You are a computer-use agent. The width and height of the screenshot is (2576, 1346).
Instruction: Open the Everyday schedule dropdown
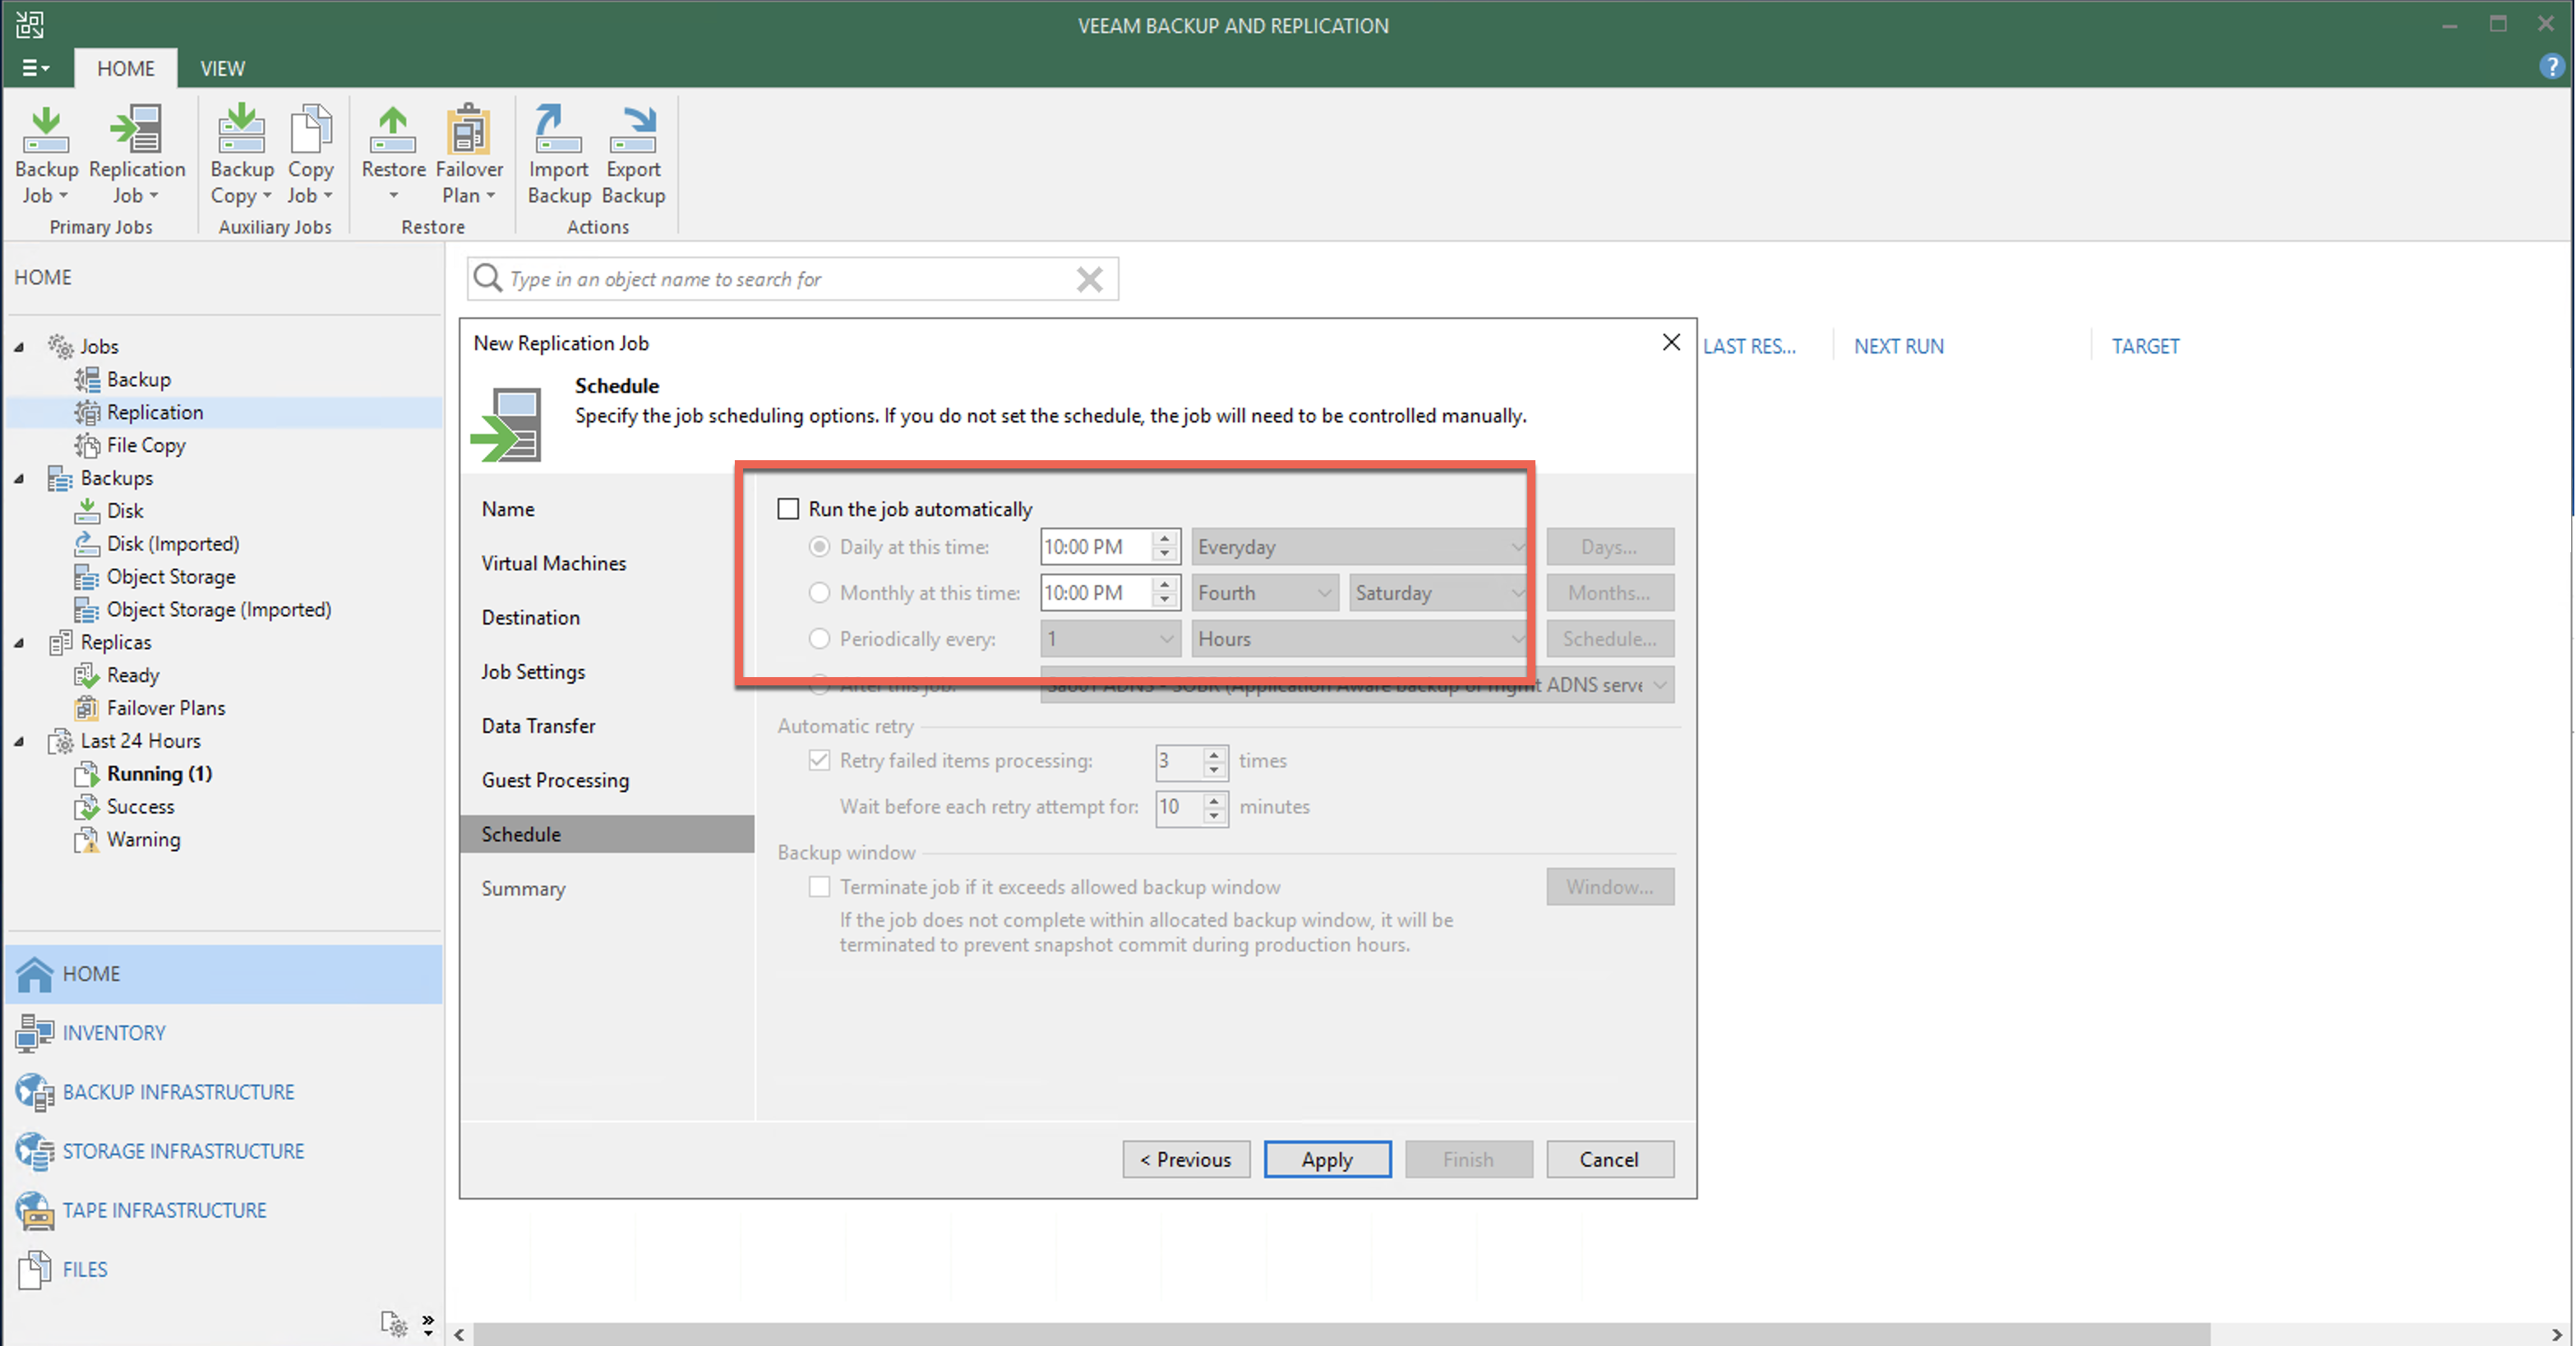point(1359,547)
